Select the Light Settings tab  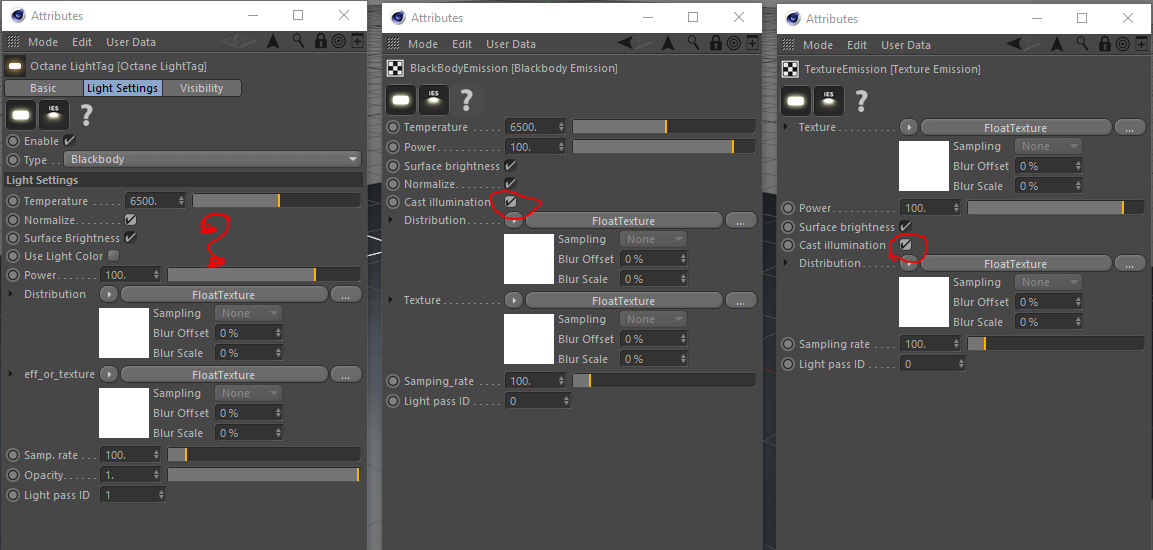122,88
